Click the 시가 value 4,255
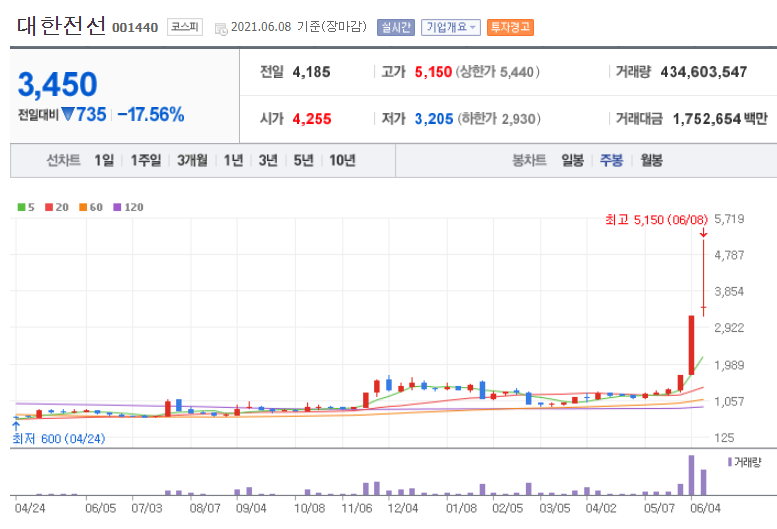This screenshot has width=777, height=529. click(312, 119)
